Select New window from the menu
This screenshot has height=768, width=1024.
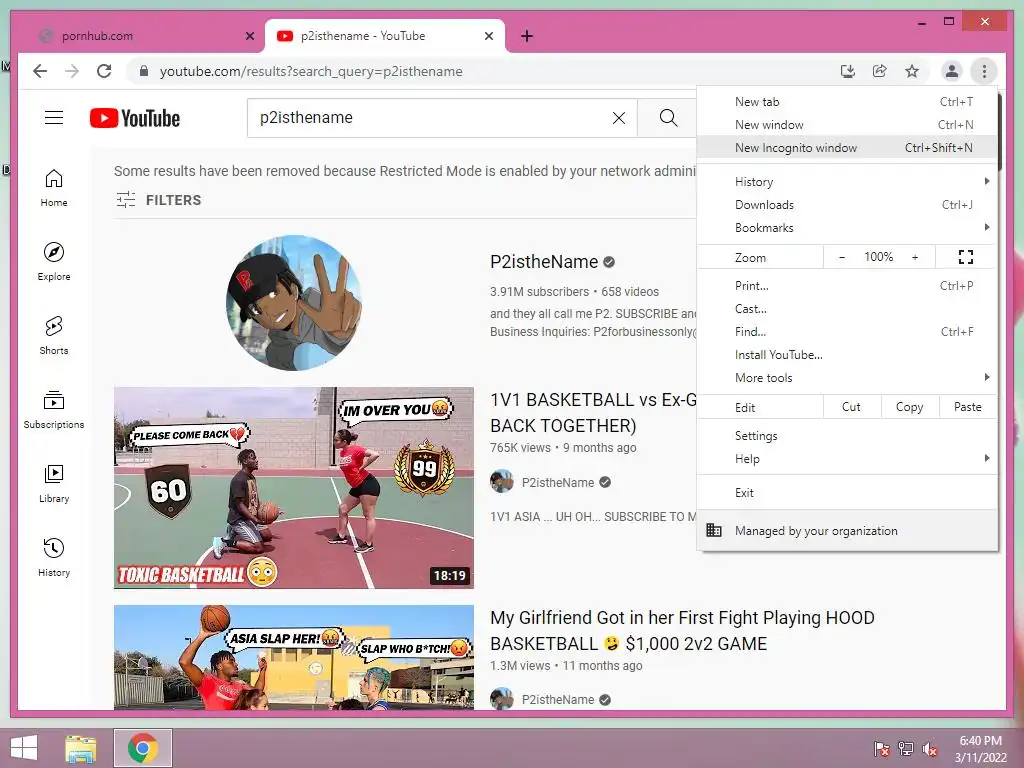847,125
